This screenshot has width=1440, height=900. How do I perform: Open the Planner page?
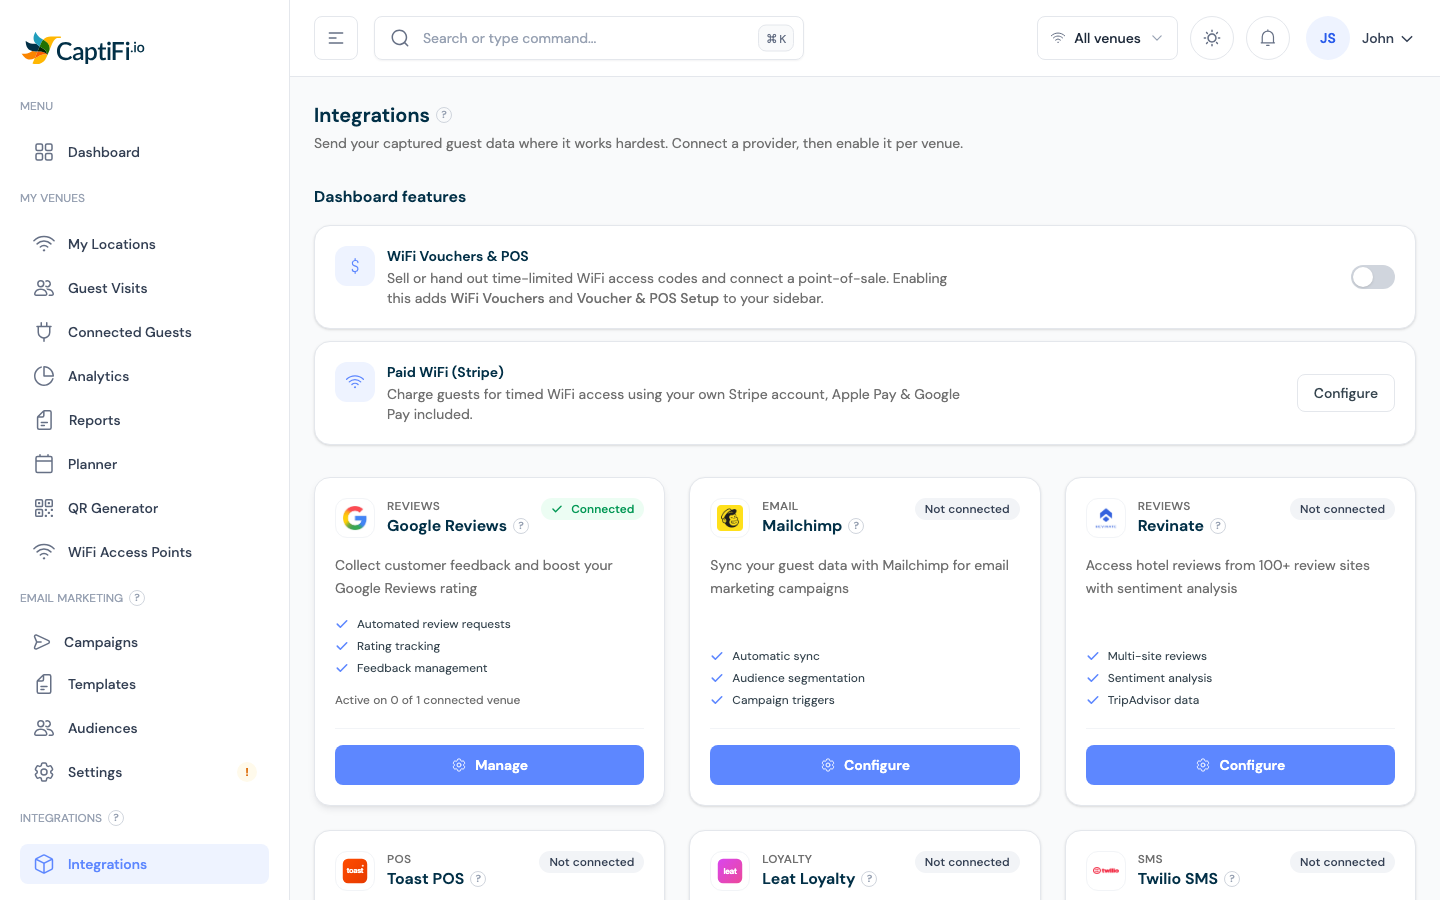[144, 464]
